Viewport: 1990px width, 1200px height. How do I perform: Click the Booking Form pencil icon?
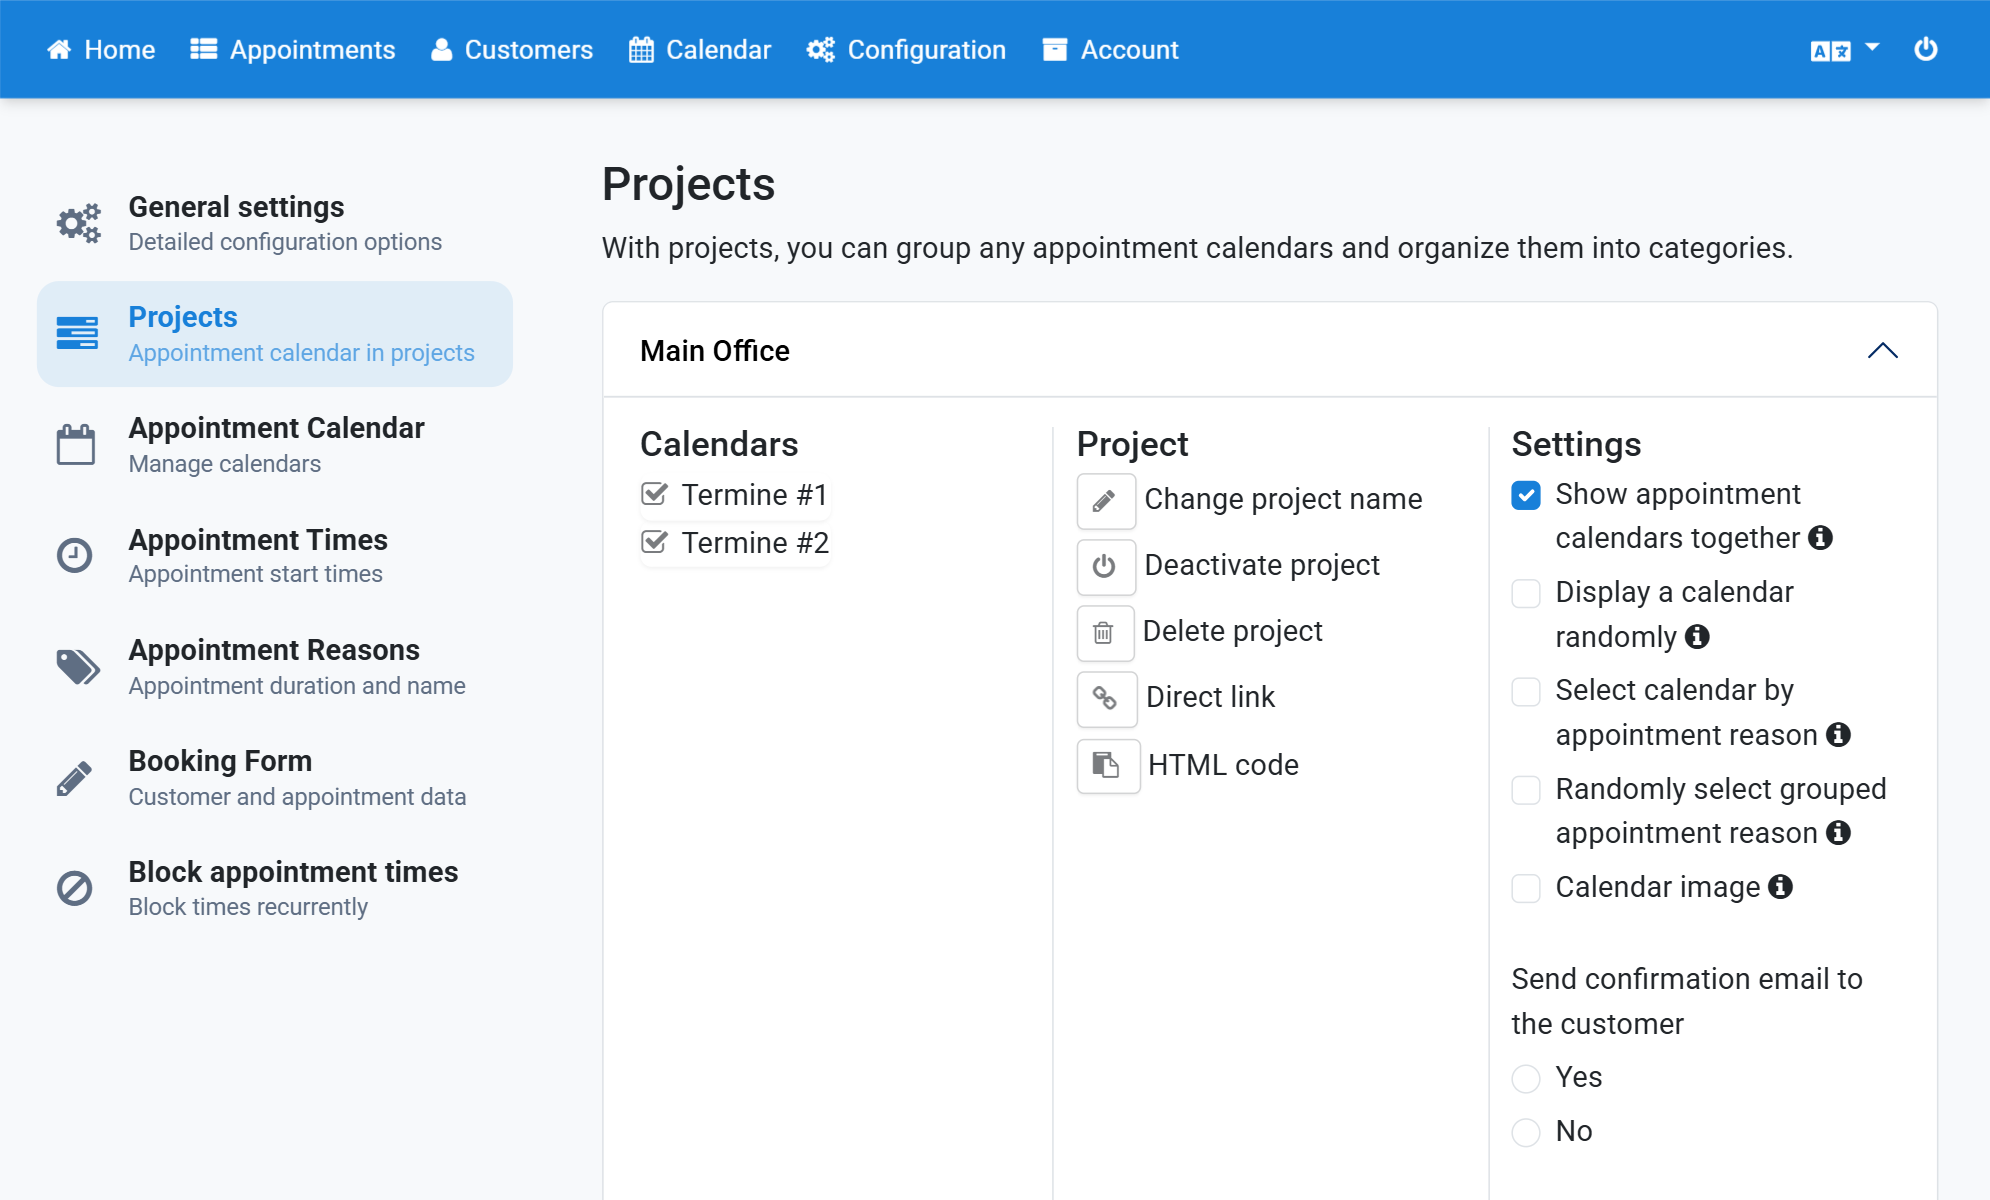point(74,777)
